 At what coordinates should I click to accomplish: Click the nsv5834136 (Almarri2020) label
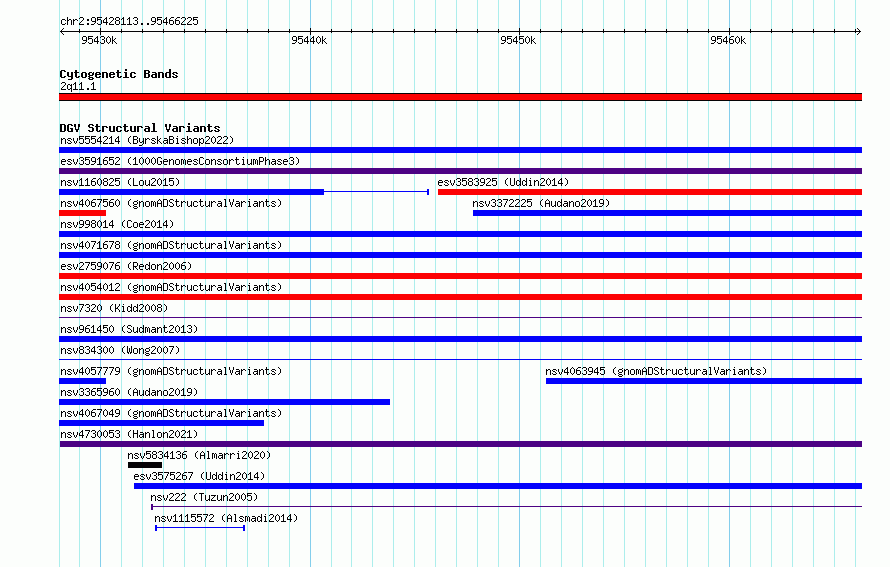[x=199, y=455]
